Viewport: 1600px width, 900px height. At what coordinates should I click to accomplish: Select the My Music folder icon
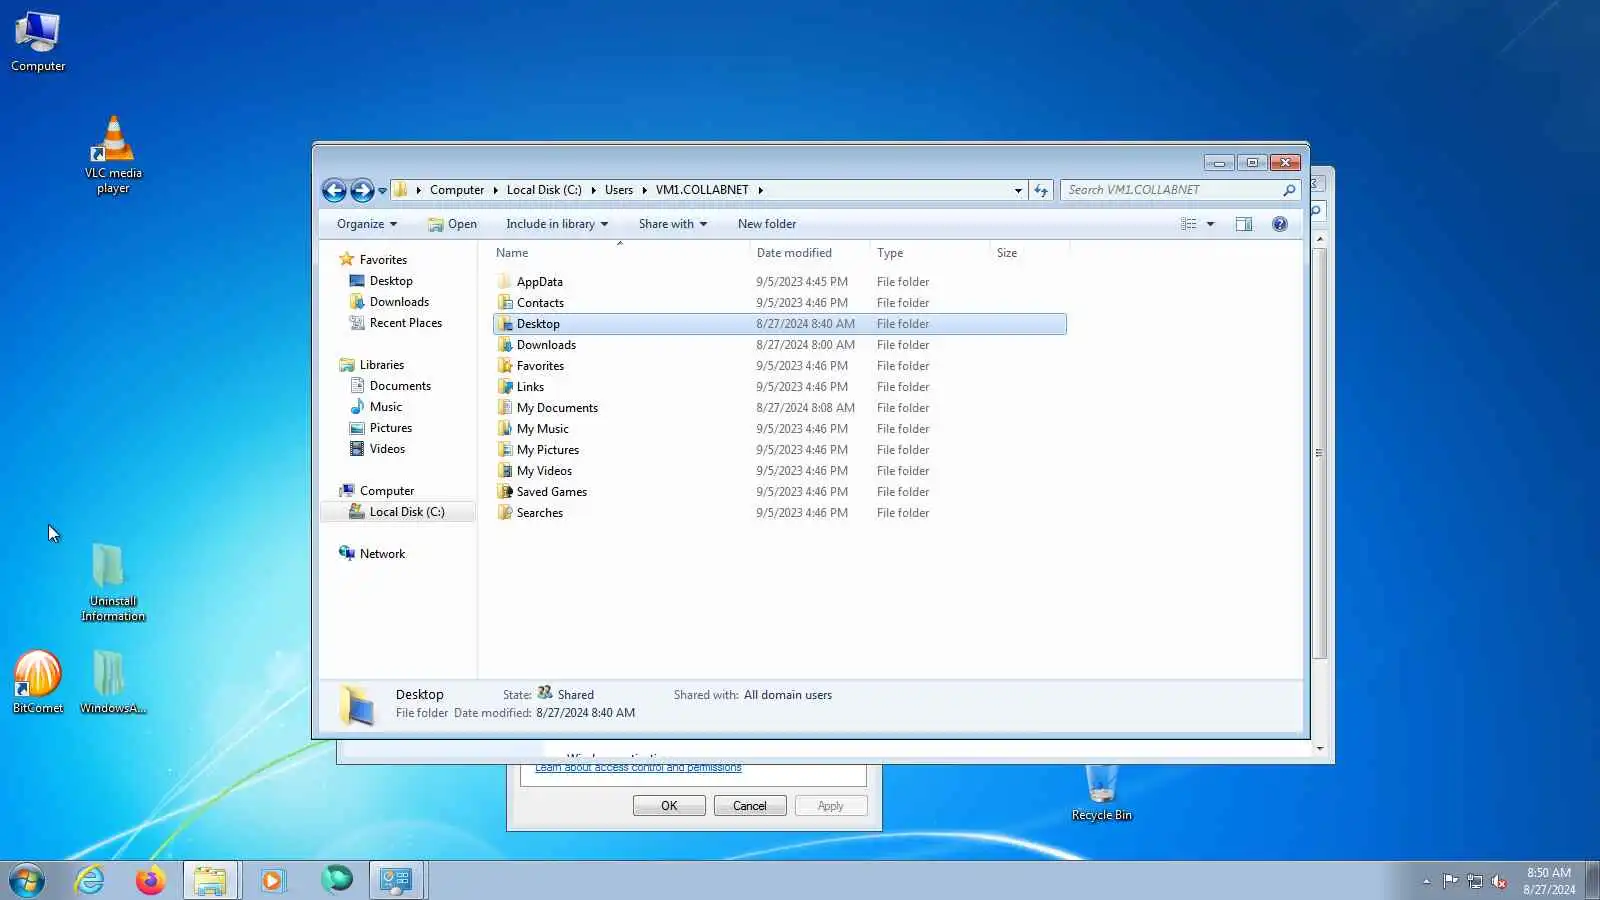click(x=505, y=429)
